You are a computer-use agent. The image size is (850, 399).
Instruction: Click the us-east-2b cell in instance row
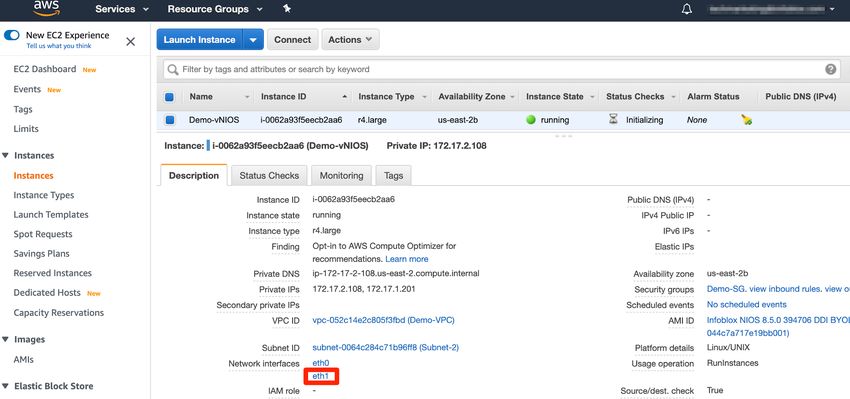[x=458, y=120]
